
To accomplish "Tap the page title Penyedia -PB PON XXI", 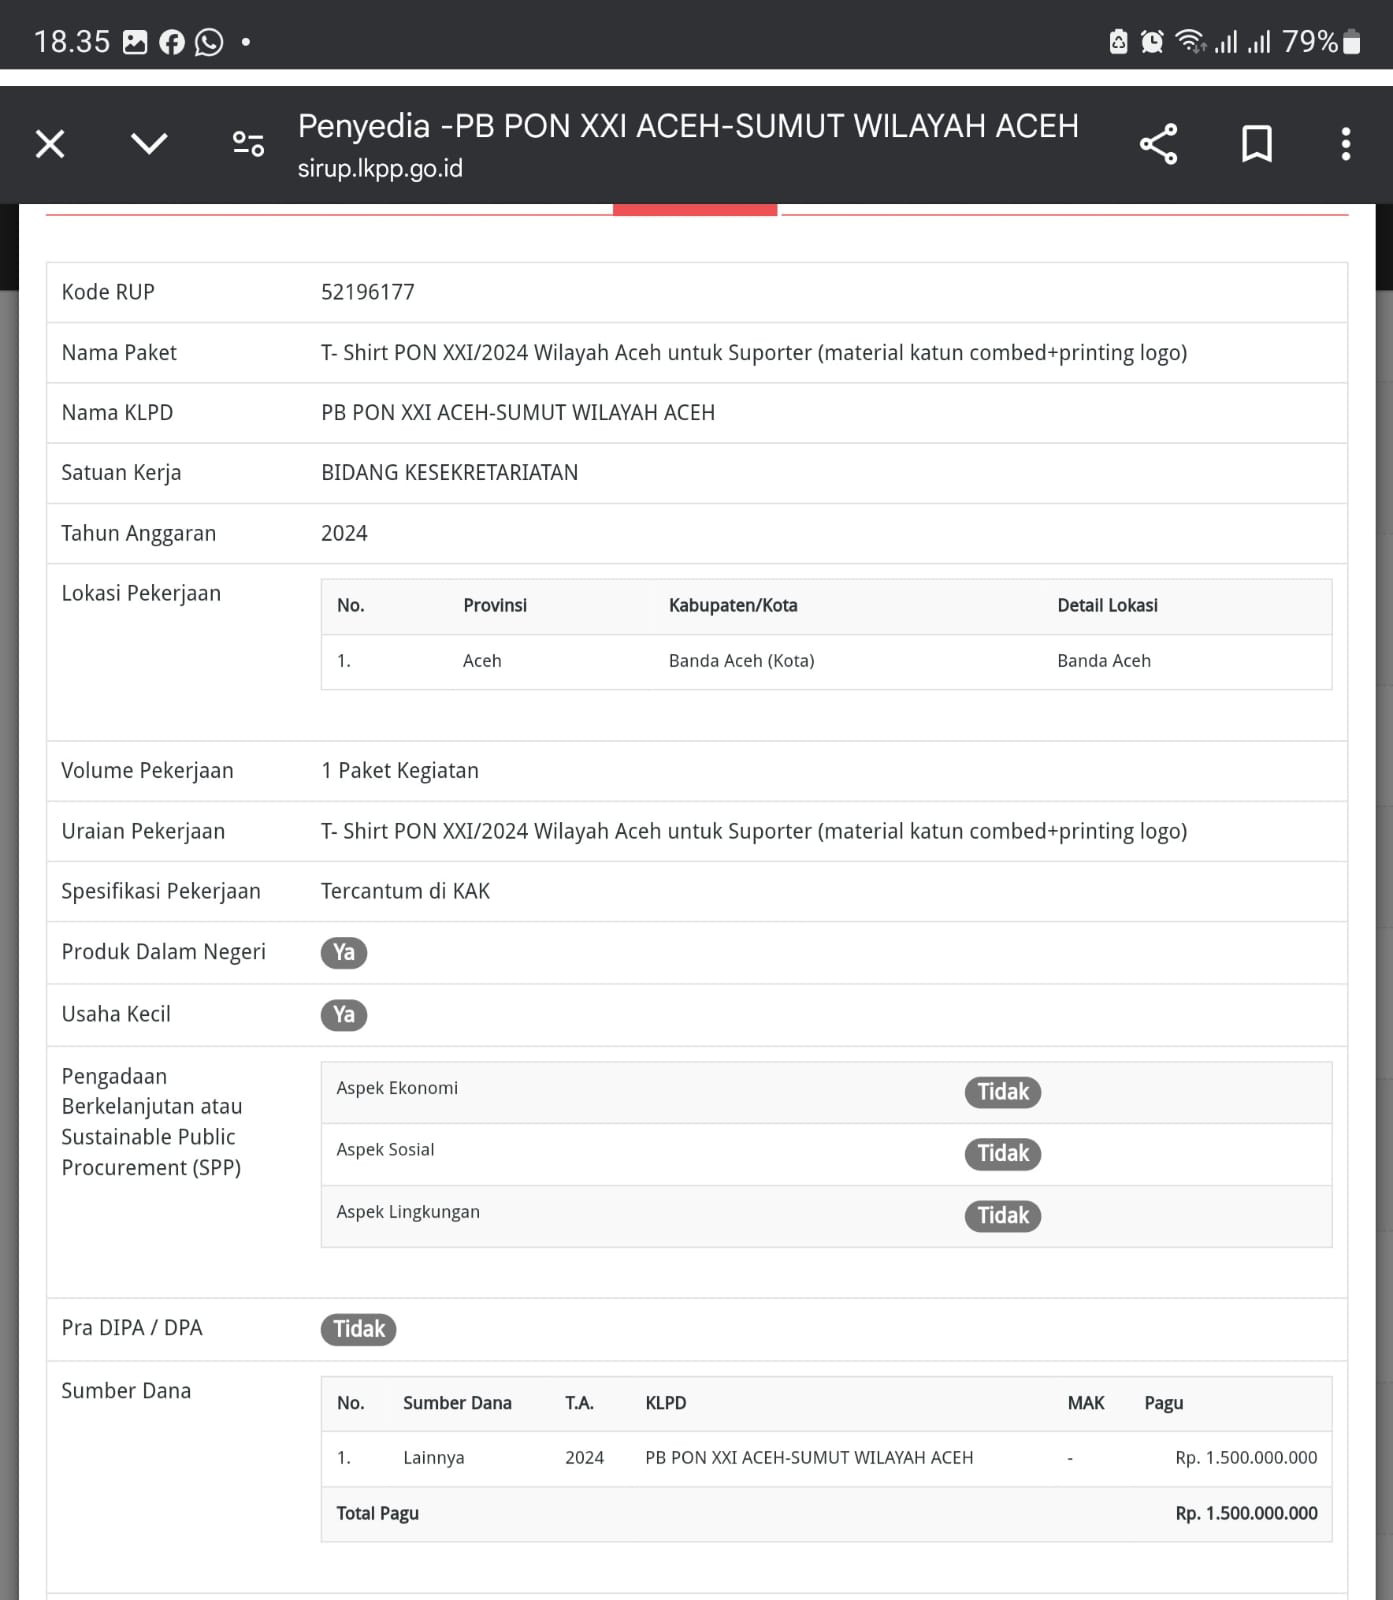I will (688, 126).
